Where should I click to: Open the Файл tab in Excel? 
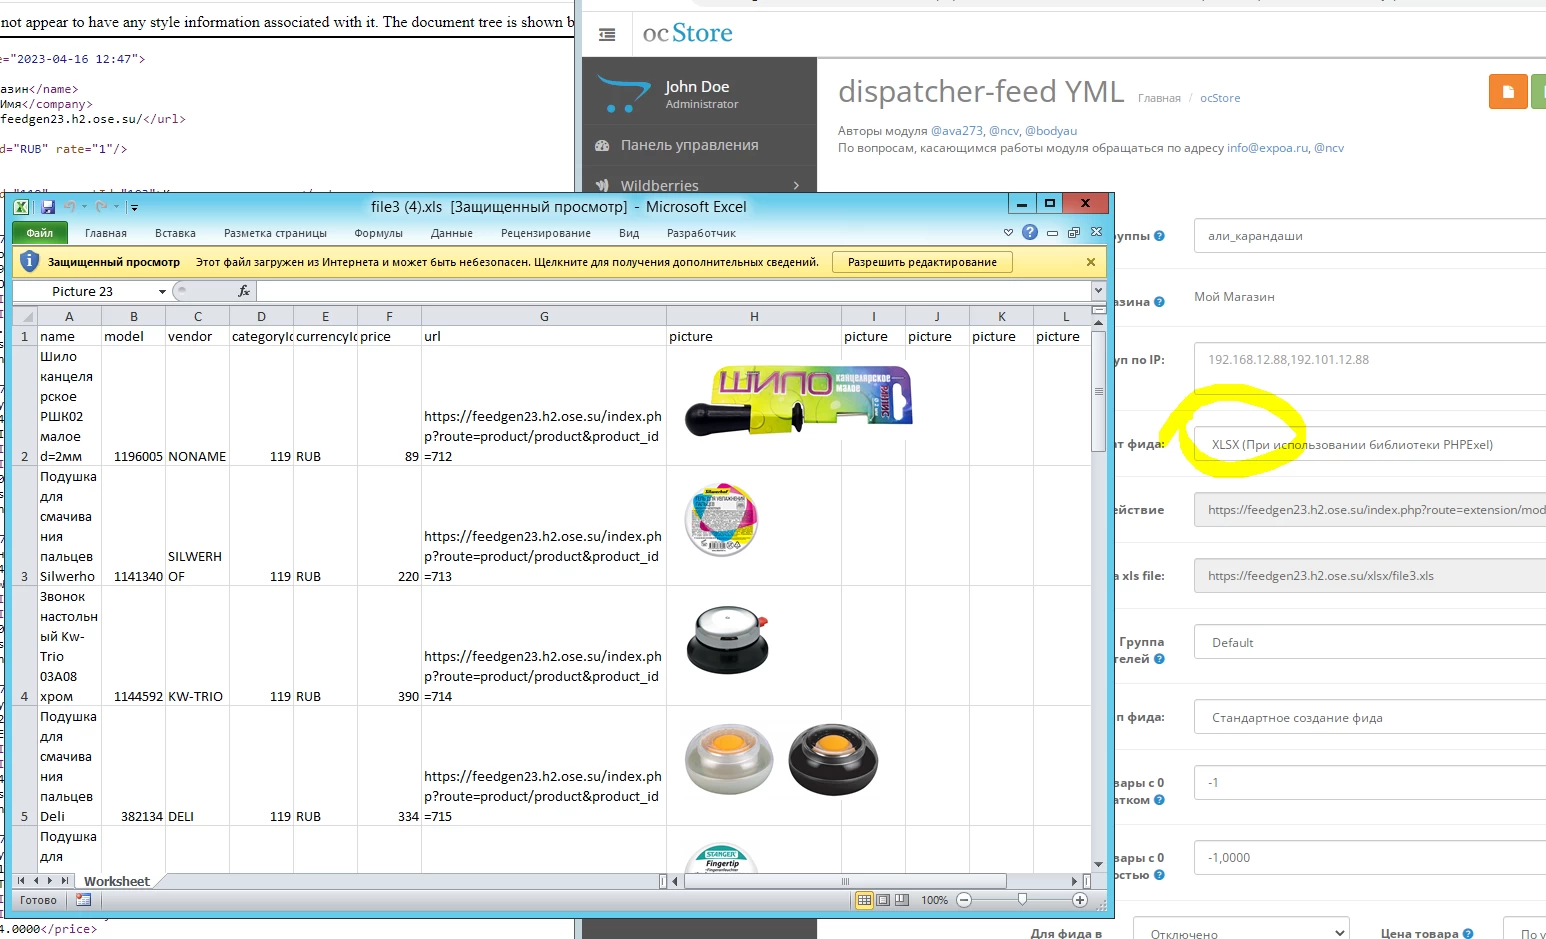[40, 233]
